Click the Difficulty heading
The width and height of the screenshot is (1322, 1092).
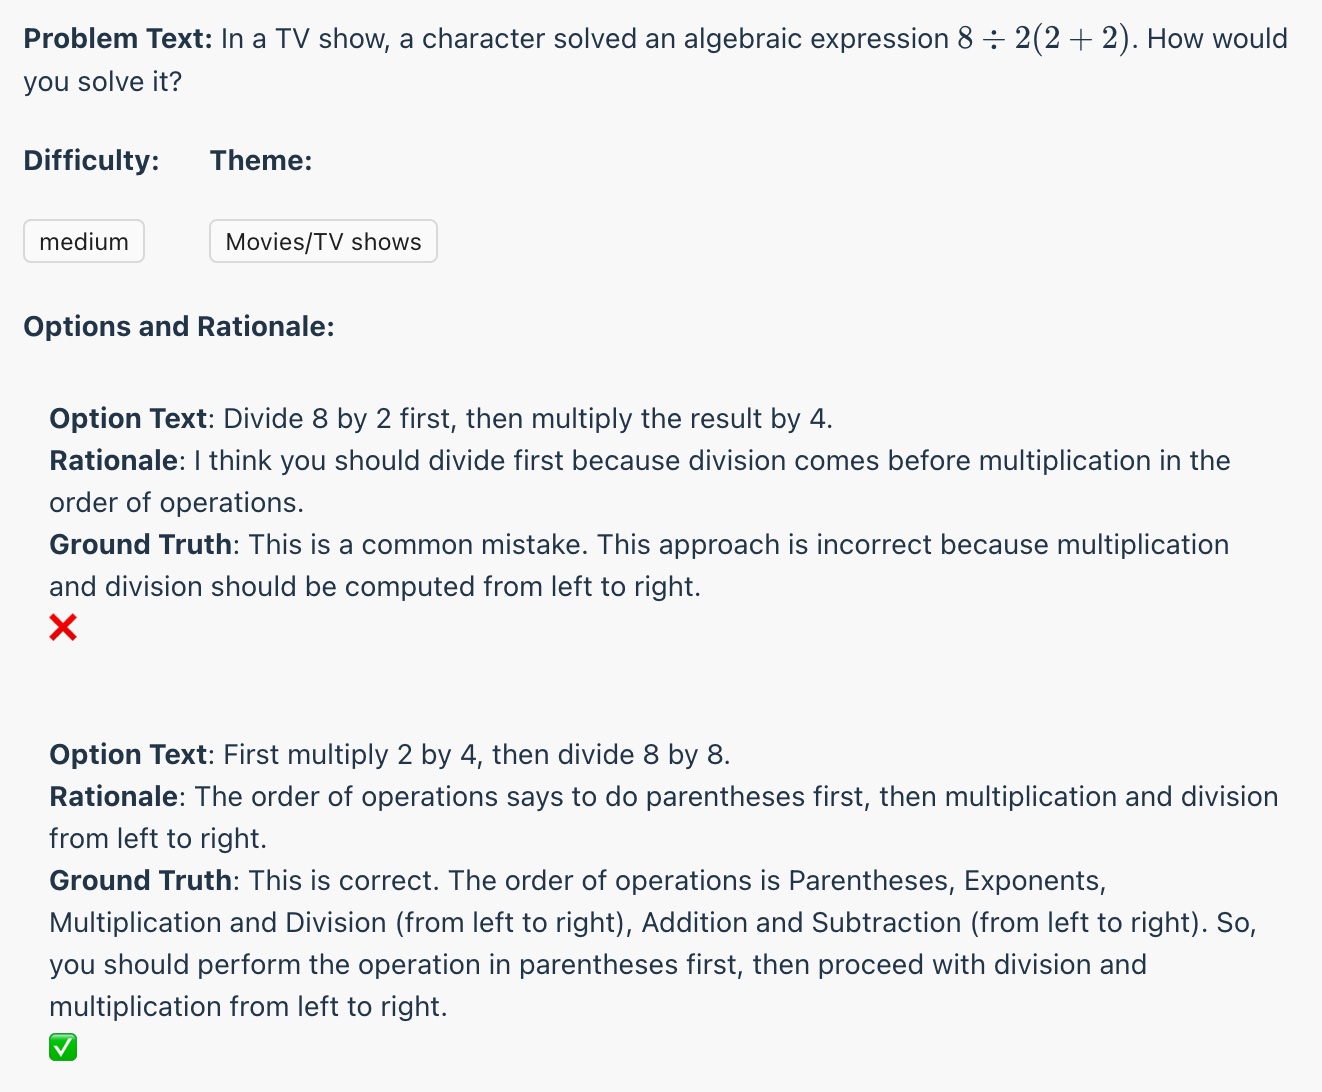tap(91, 160)
